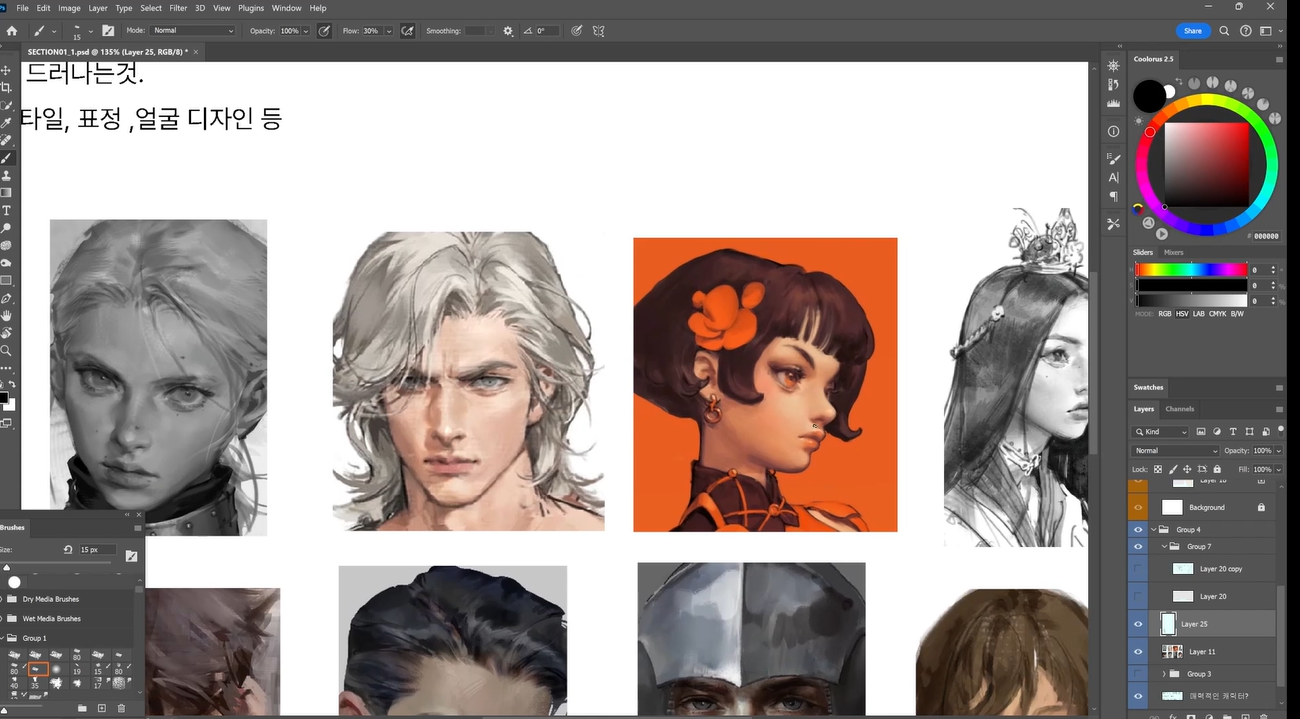Open the brush Mode dropdown
The height and width of the screenshot is (719, 1300).
pyautogui.click(x=194, y=31)
